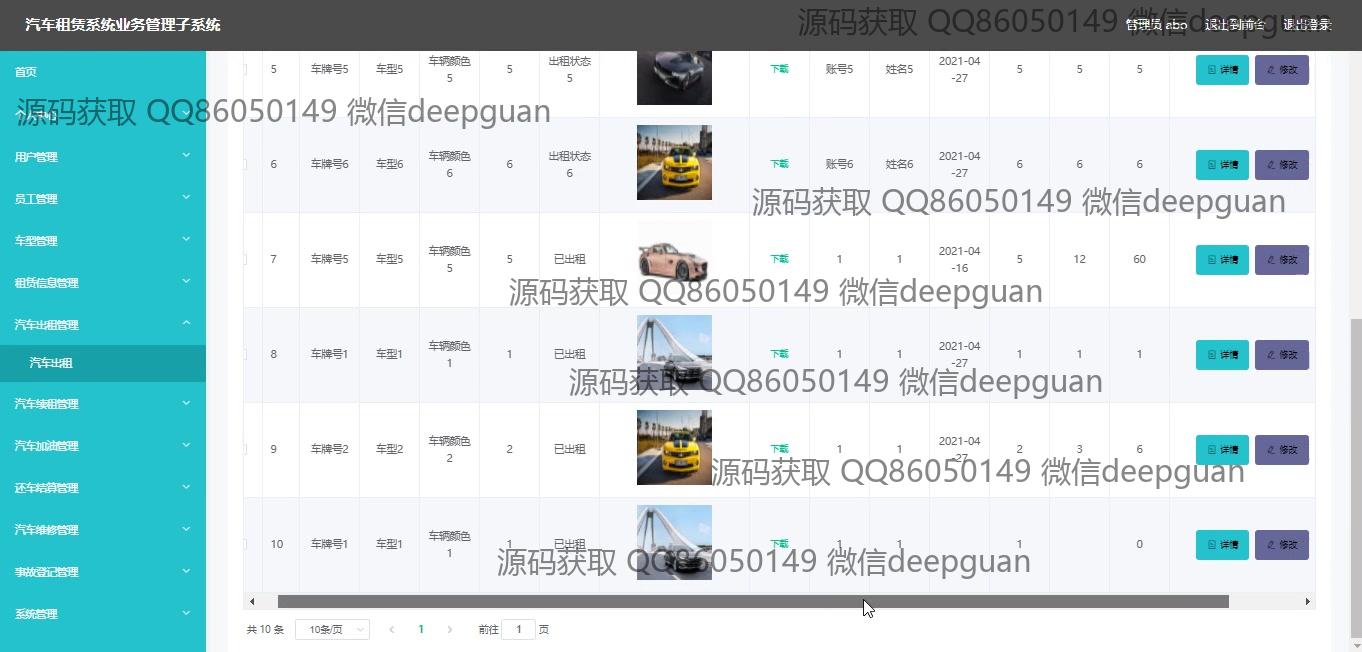Go to 首页 in the sidebar
1362x652 pixels.
pyautogui.click(x=26, y=72)
